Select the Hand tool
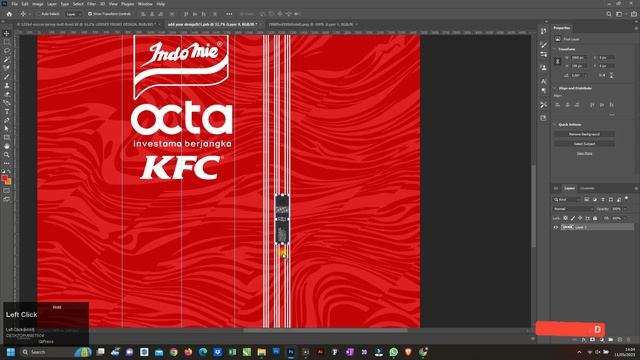640x360 pixels. (x=7, y=146)
